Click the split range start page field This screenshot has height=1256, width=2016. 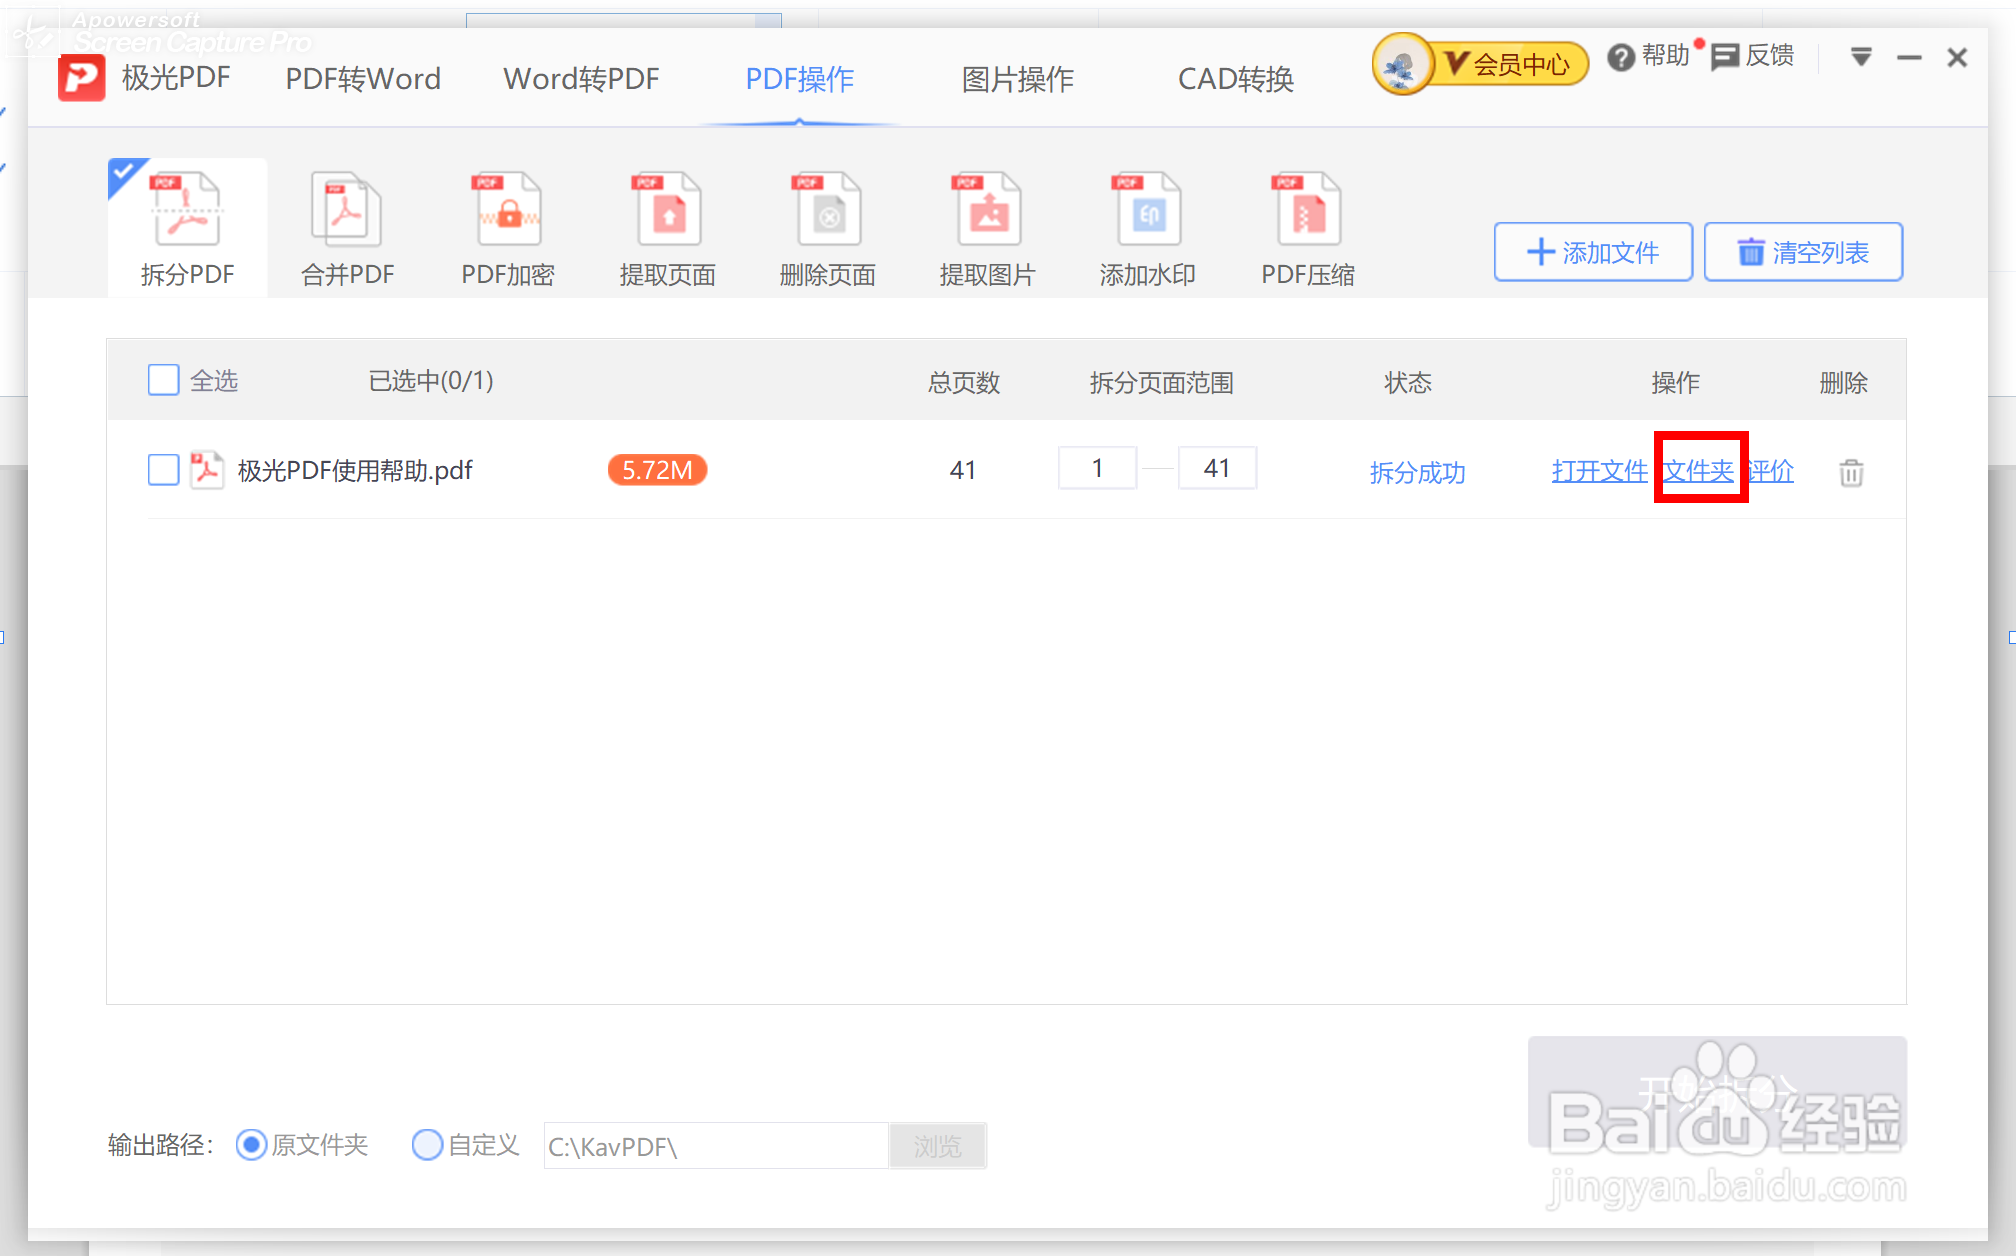point(1097,468)
